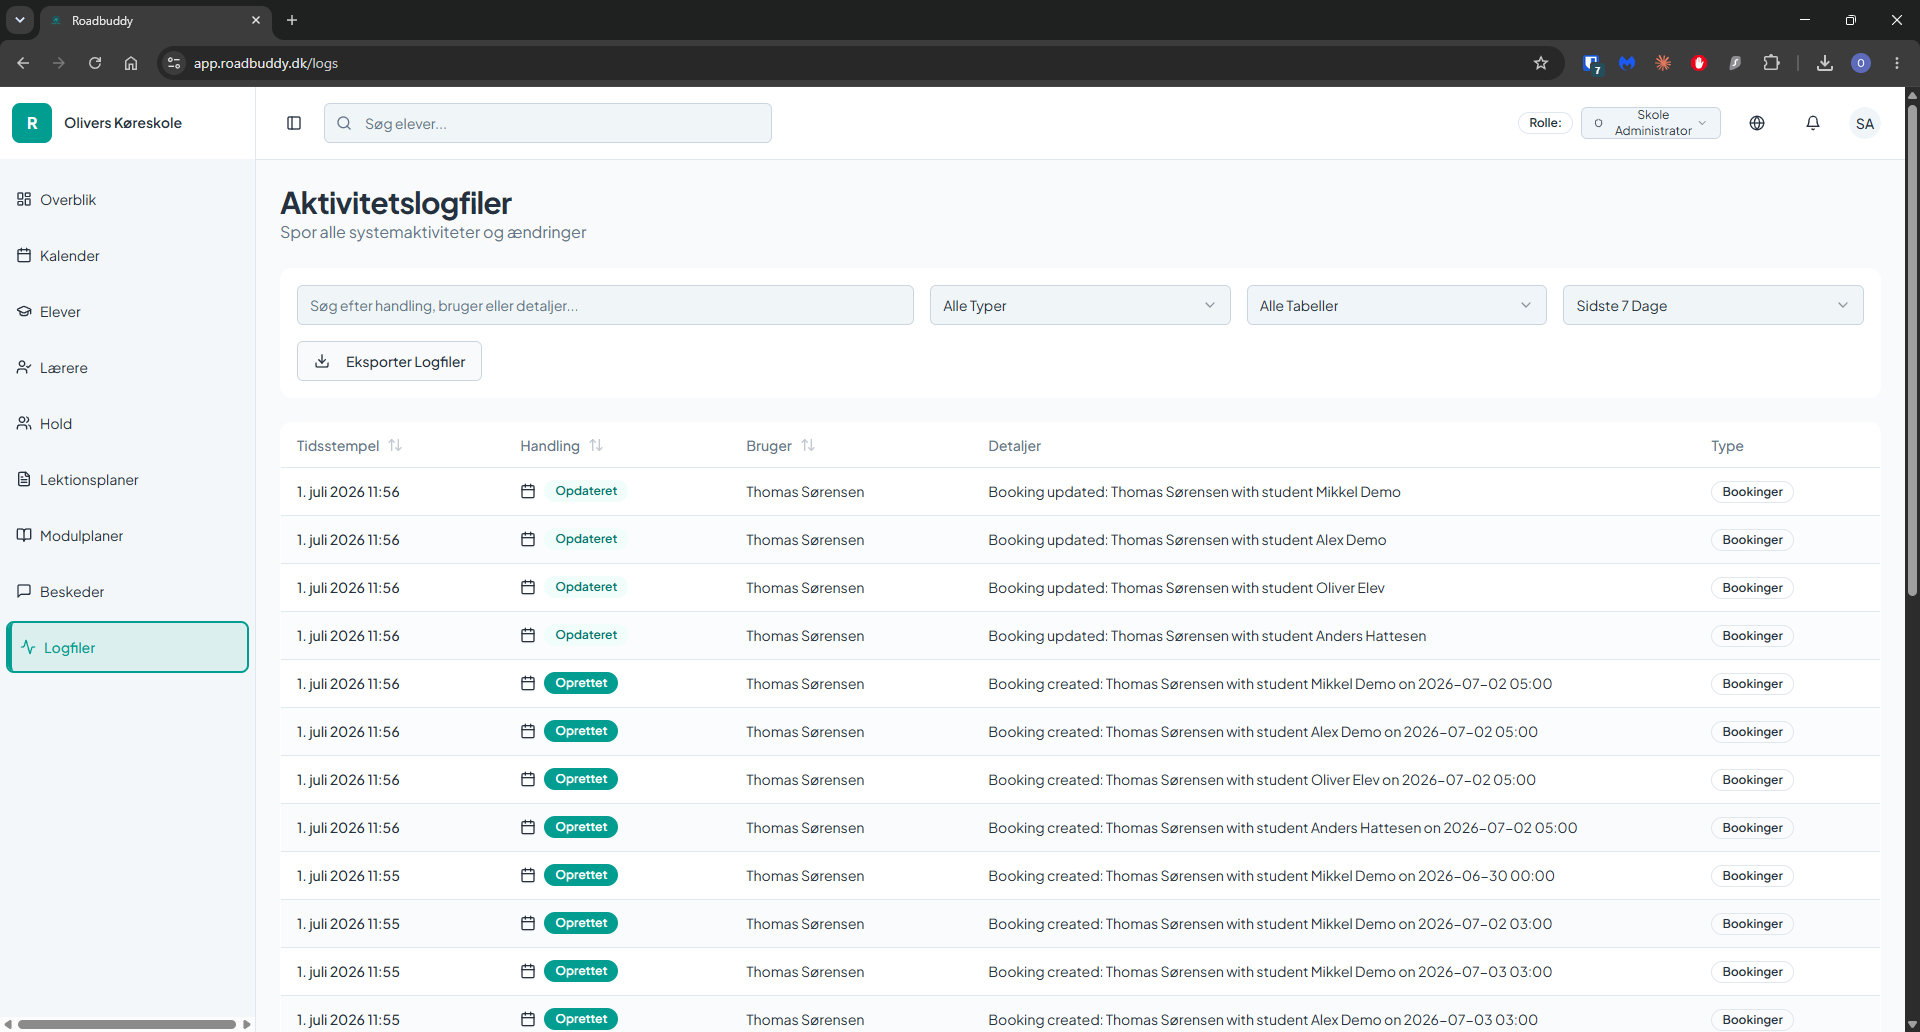Go to browser home page
The height and width of the screenshot is (1032, 1920).
(x=131, y=63)
